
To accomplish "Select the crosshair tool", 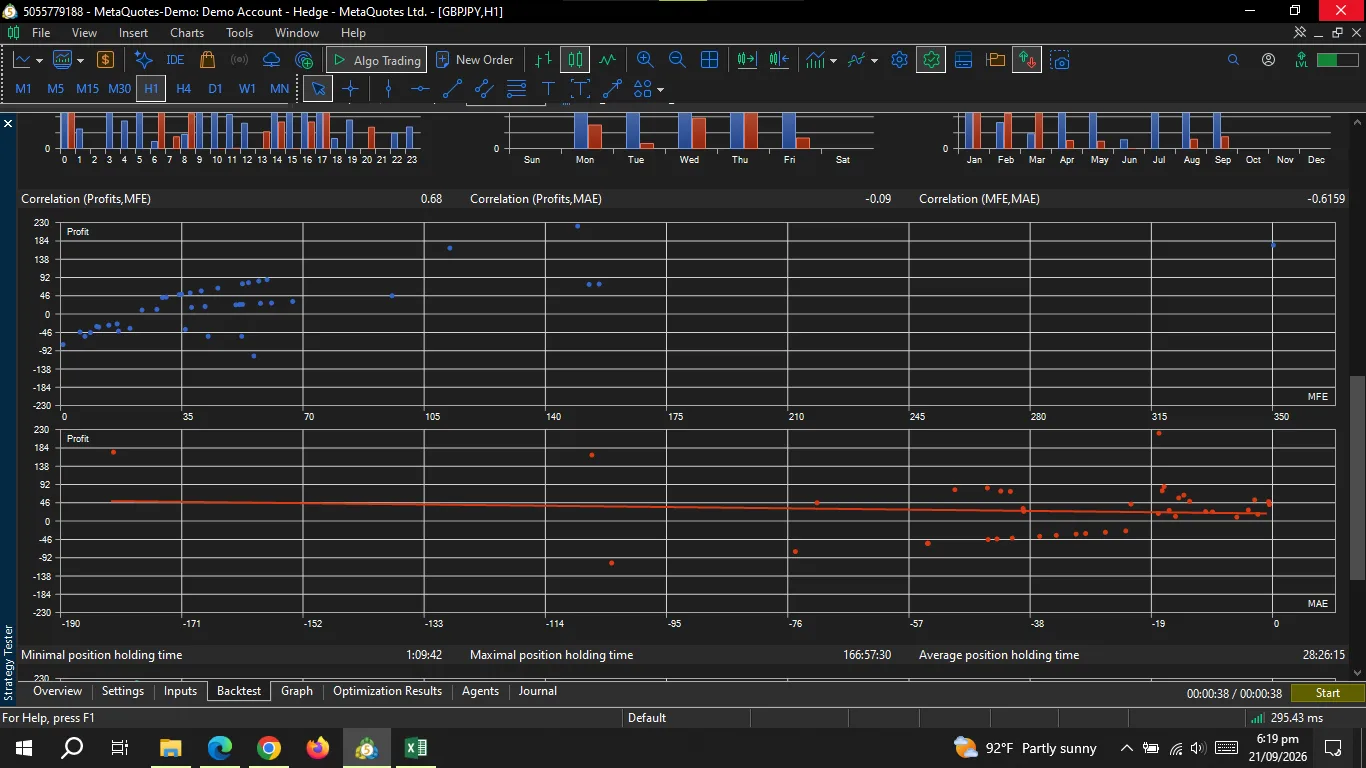I will [350, 89].
